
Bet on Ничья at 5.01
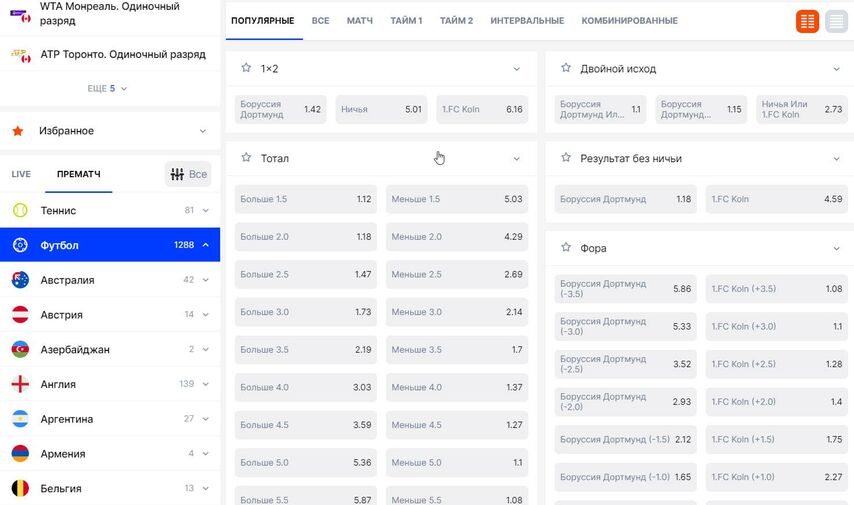click(381, 109)
